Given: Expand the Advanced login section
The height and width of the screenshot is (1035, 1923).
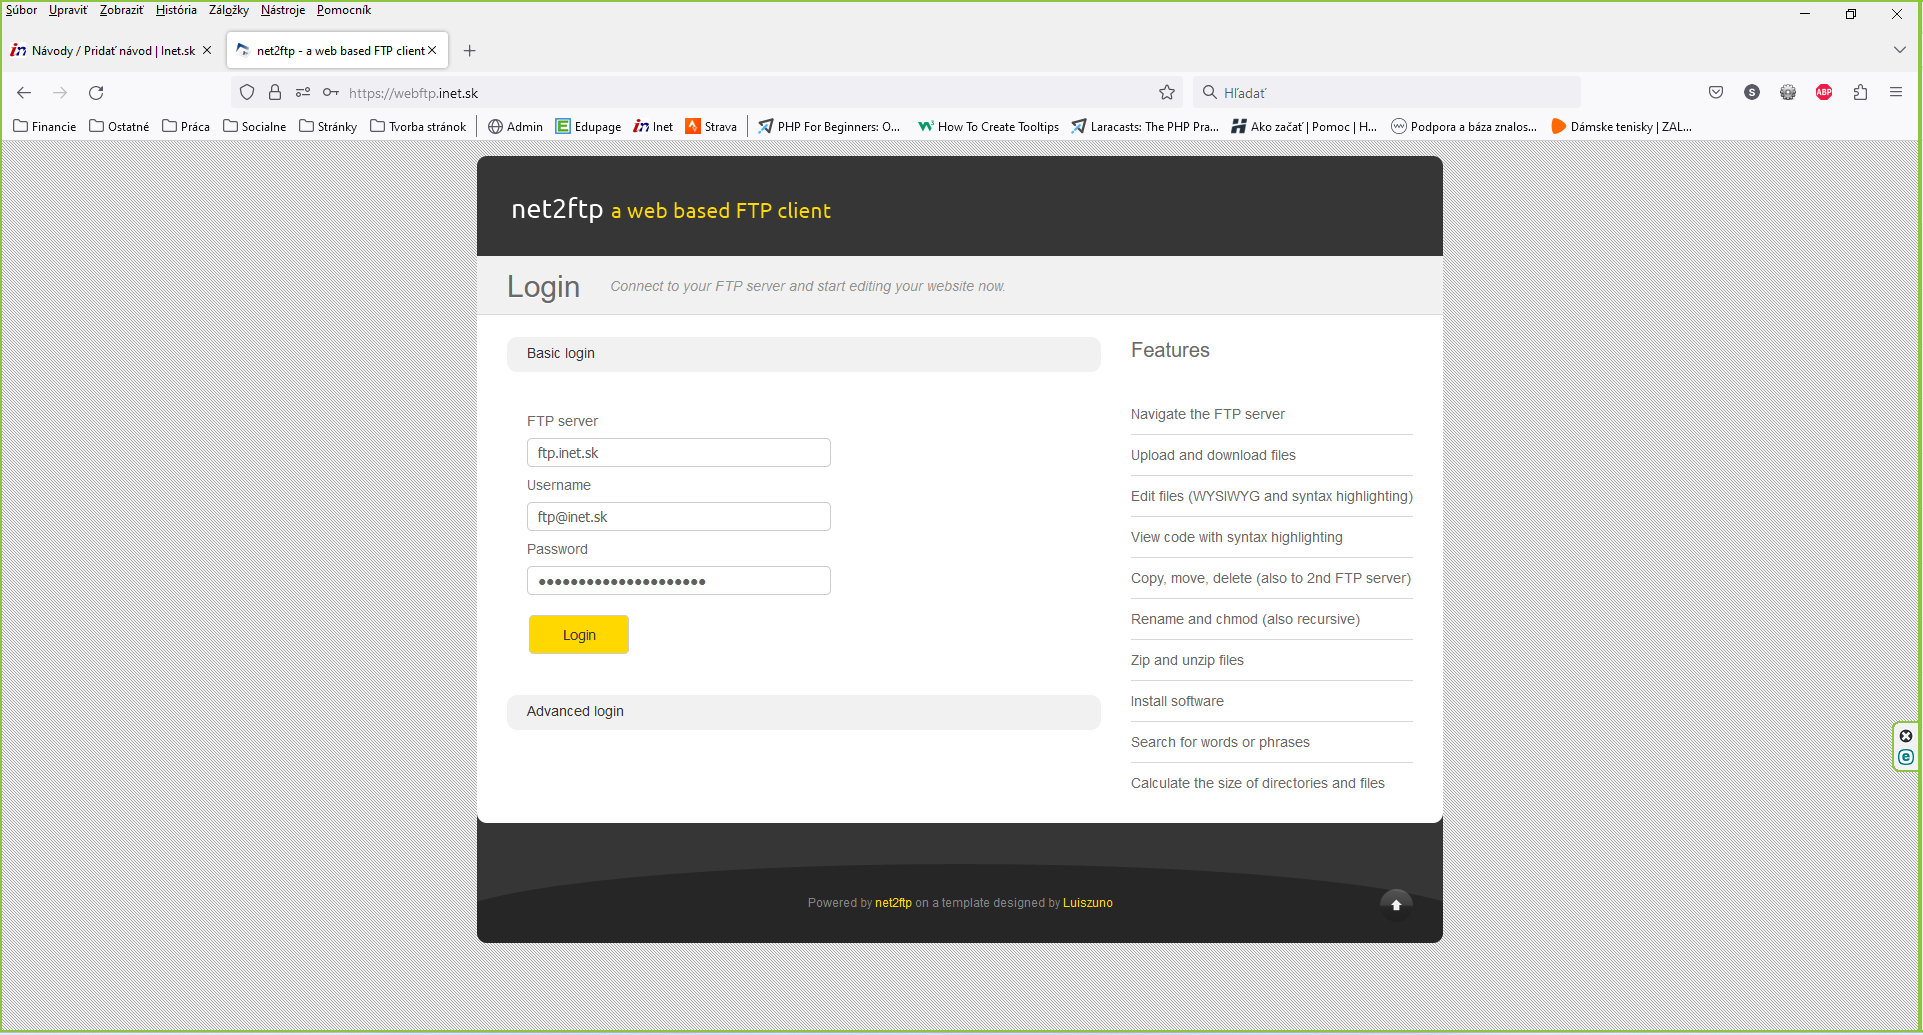Looking at the screenshot, I should pos(804,712).
